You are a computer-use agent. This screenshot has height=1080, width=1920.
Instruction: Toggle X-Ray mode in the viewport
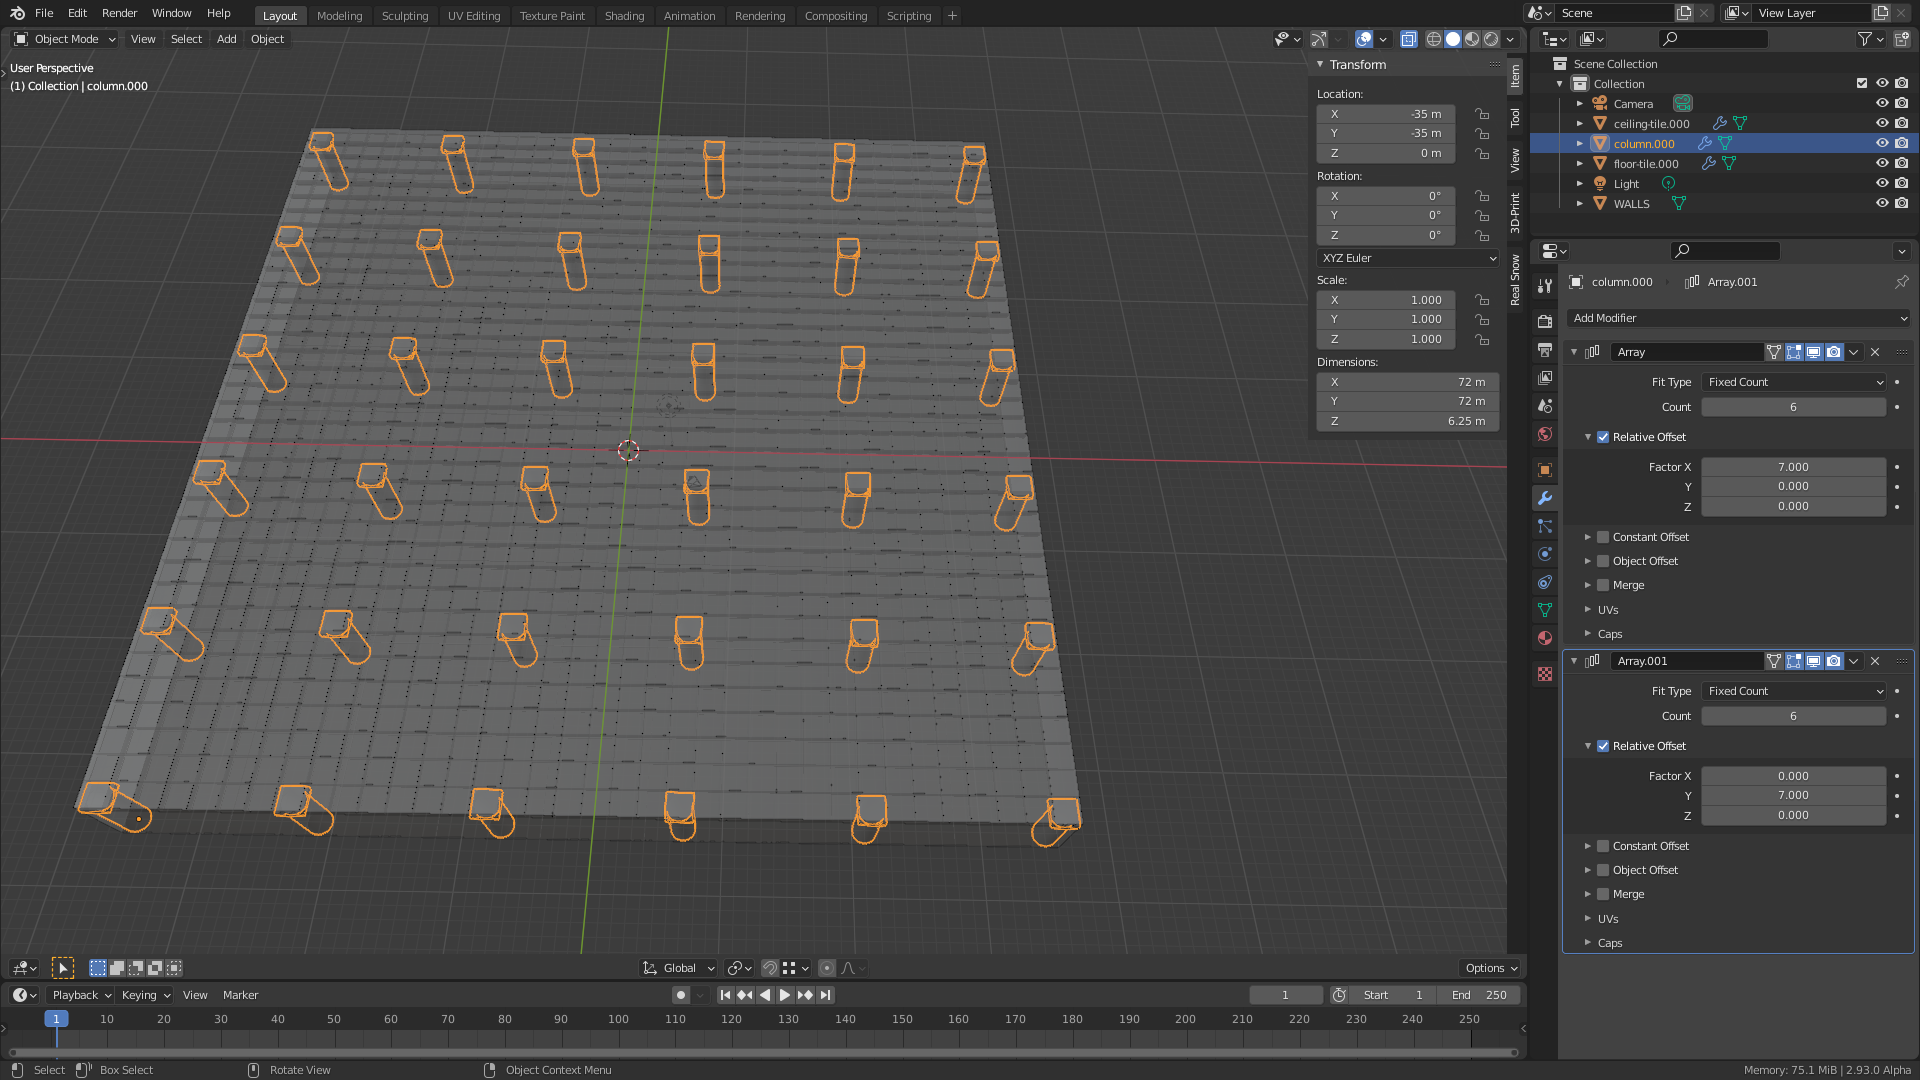[x=1409, y=39]
